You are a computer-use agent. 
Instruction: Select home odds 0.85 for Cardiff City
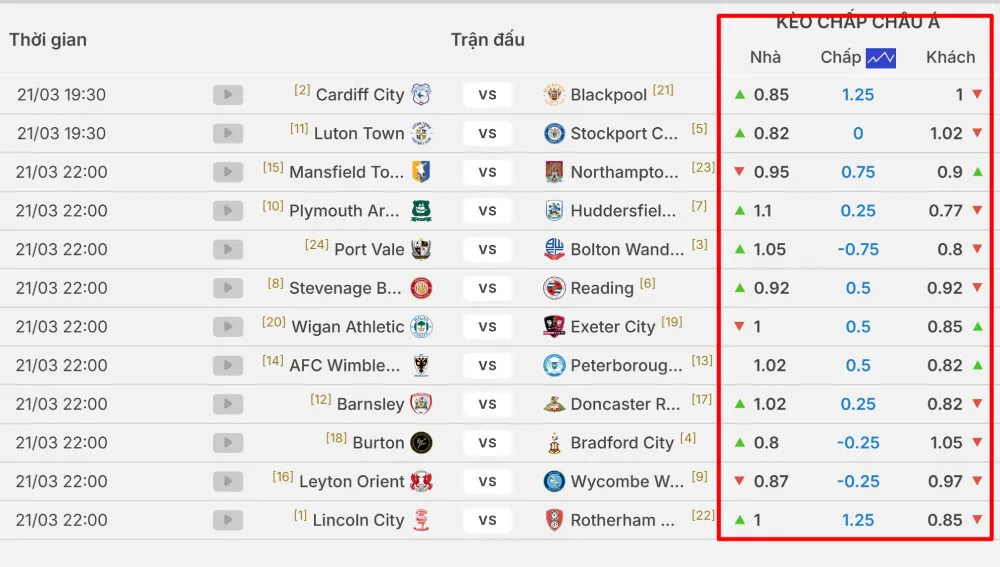tap(771, 95)
